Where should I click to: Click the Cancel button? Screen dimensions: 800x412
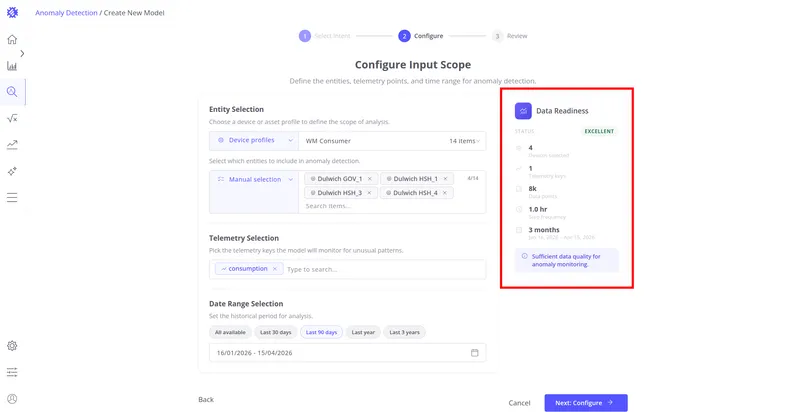pos(519,403)
